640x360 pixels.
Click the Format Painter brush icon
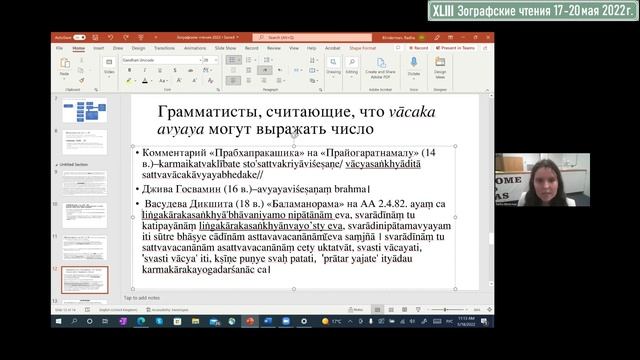[x=82, y=80]
